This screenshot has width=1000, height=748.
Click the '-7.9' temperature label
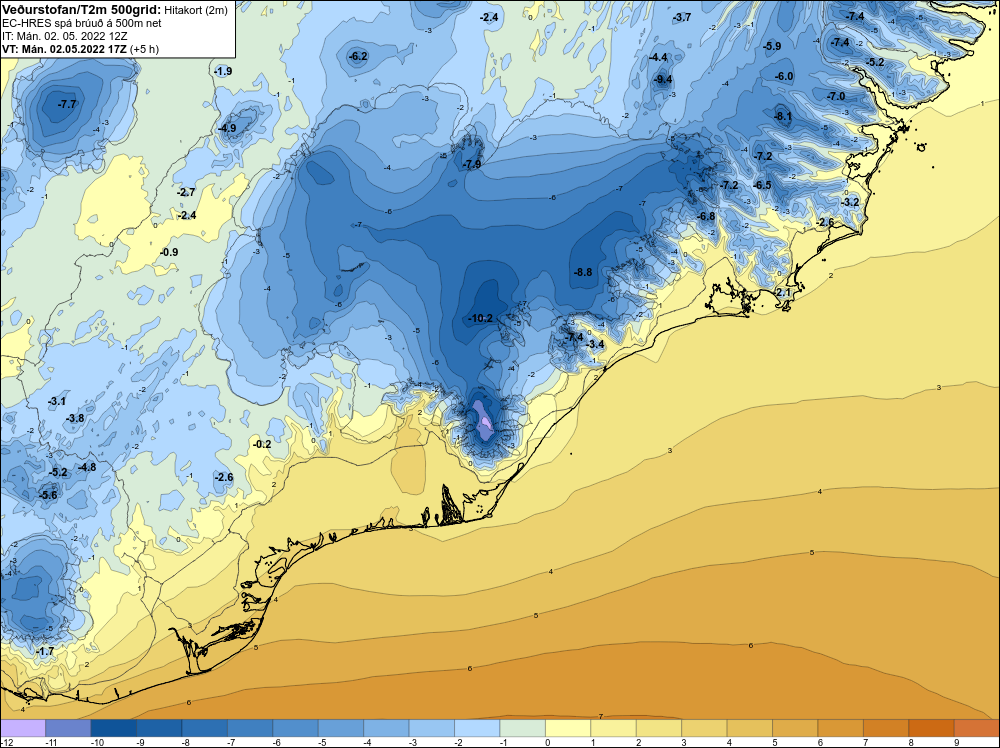472,165
